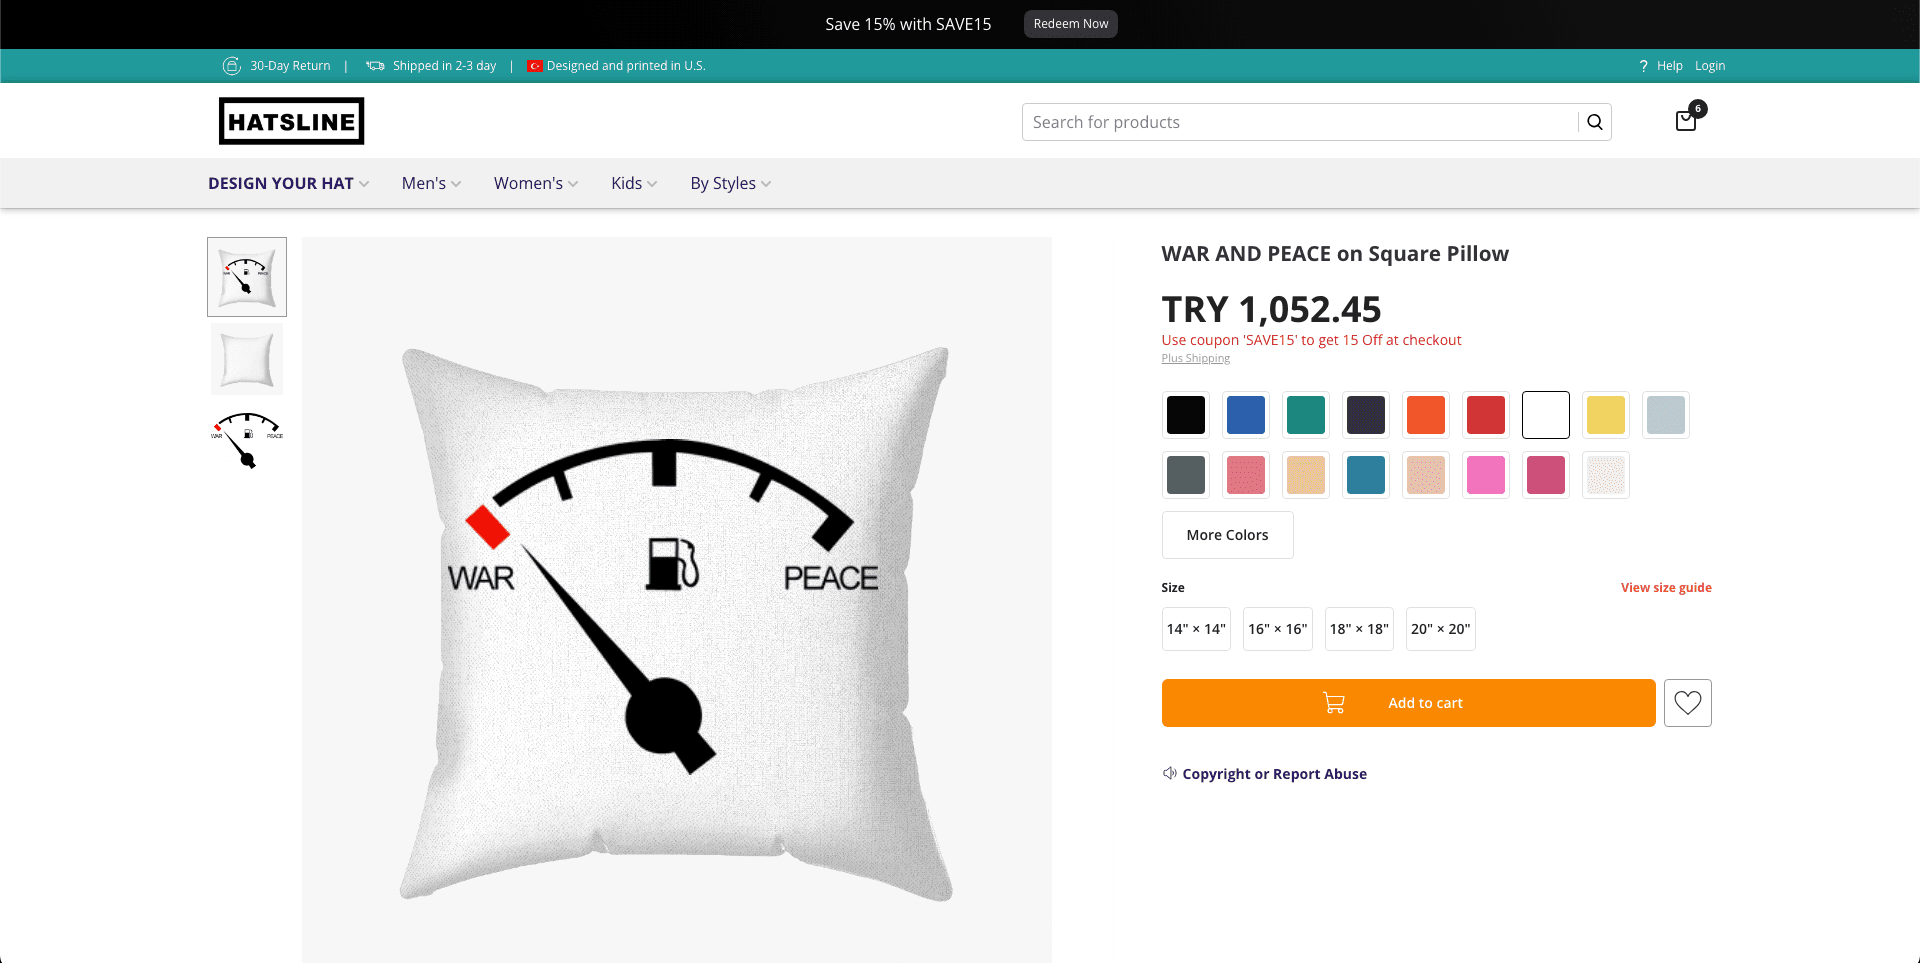Click the HATSLINE logo
Screen dimensions: 1920x963
[291, 120]
